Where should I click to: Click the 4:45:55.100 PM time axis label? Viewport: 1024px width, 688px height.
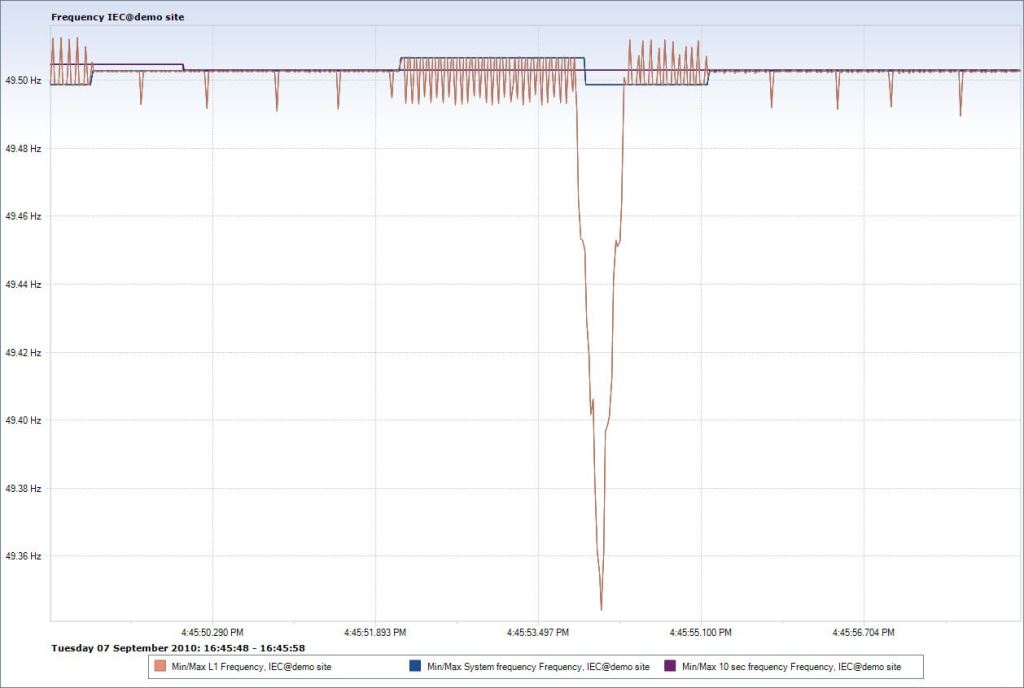(701, 633)
